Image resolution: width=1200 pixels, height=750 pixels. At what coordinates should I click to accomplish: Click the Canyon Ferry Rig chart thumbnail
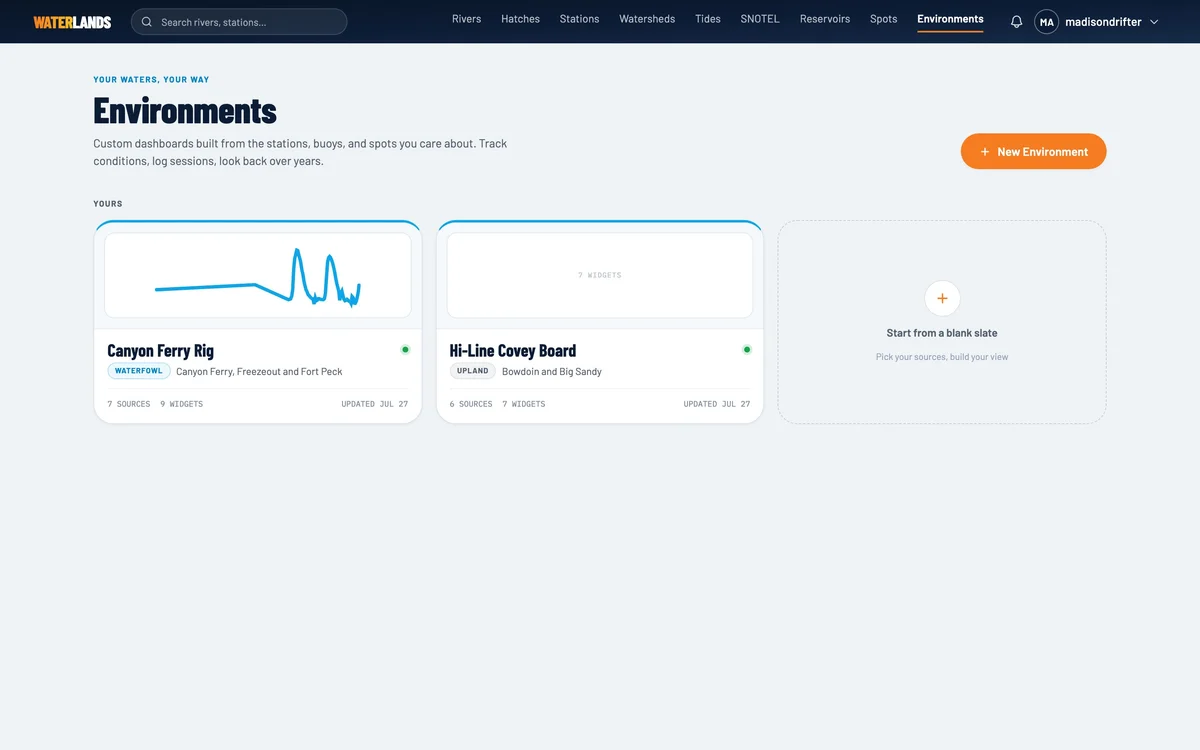pos(258,275)
